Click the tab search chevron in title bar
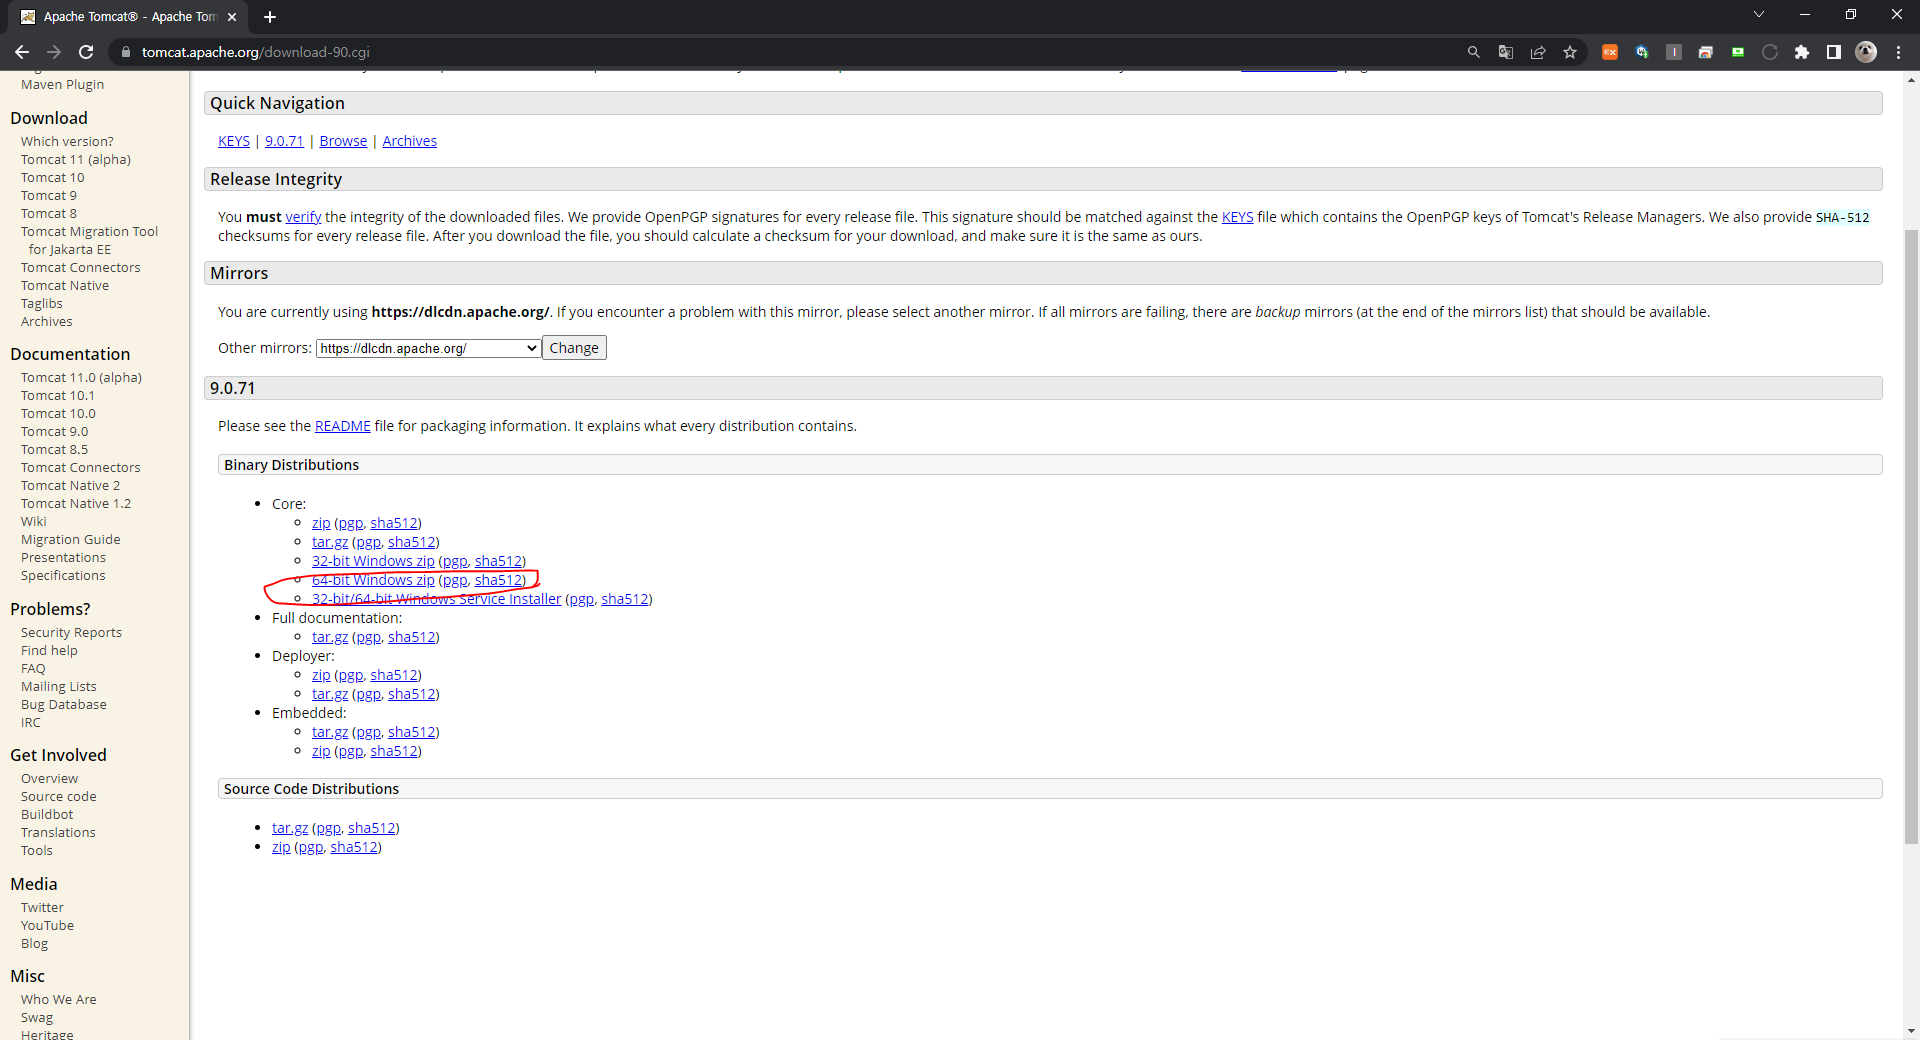1920x1040 pixels. [x=1759, y=14]
